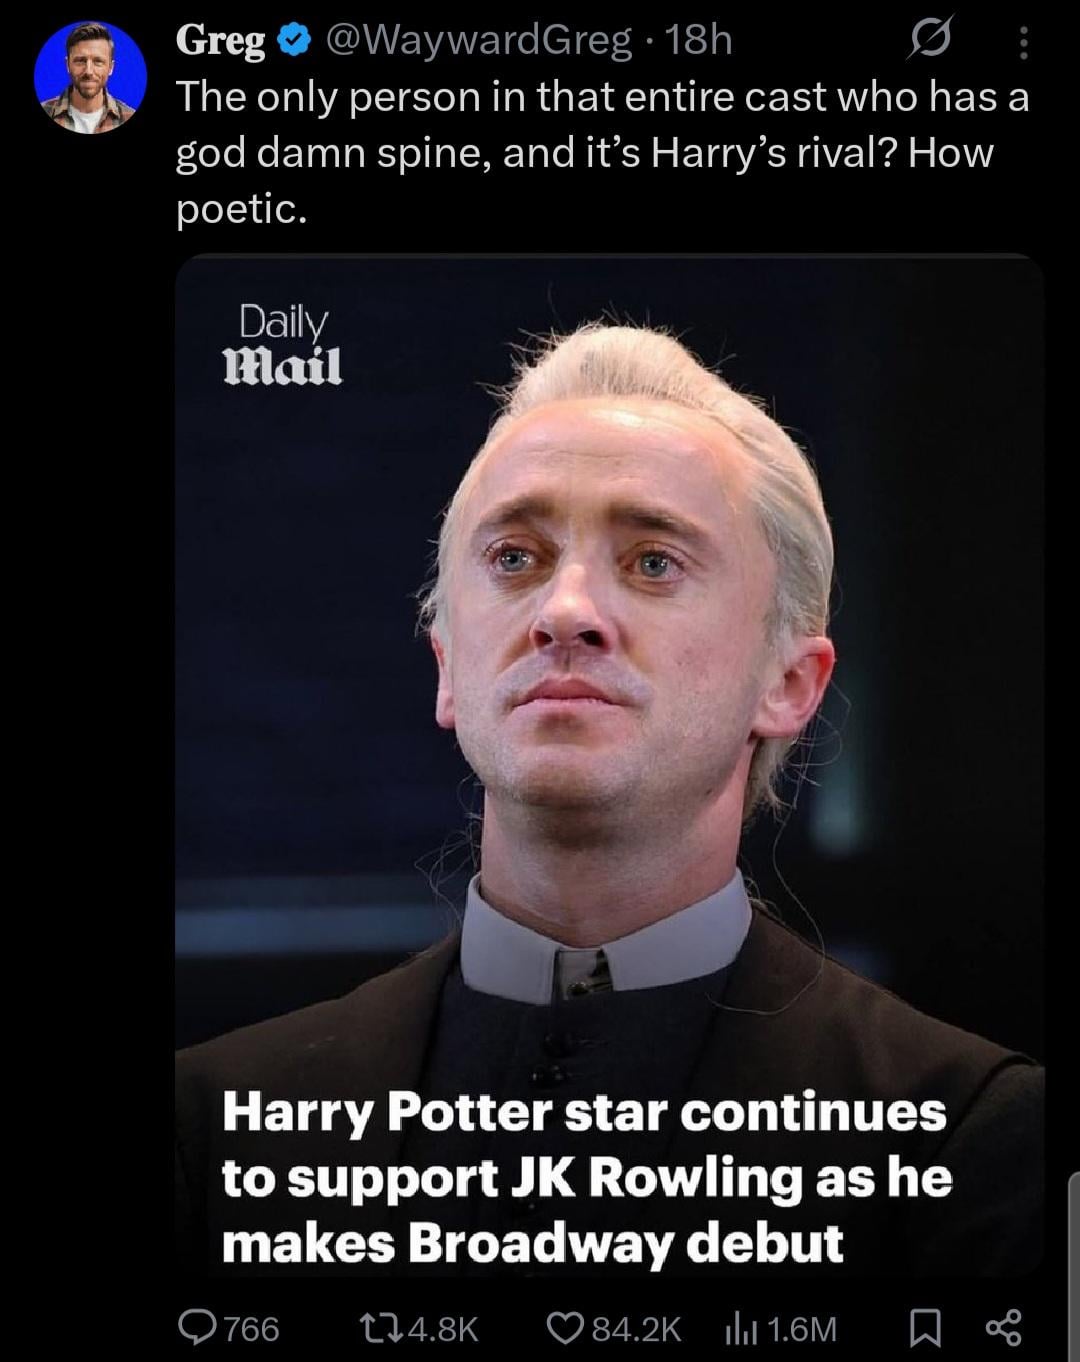
Task: Click the reply speech bubble icon
Action: (x=197, y=1327)
